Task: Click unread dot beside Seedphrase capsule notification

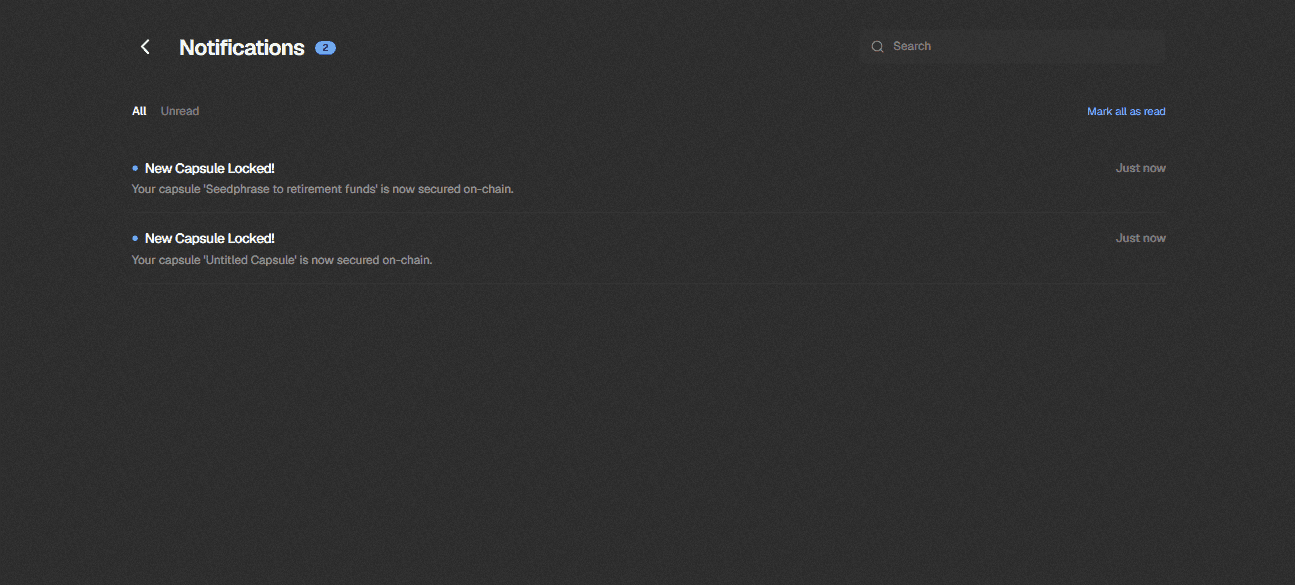Action: click(135, 168)
